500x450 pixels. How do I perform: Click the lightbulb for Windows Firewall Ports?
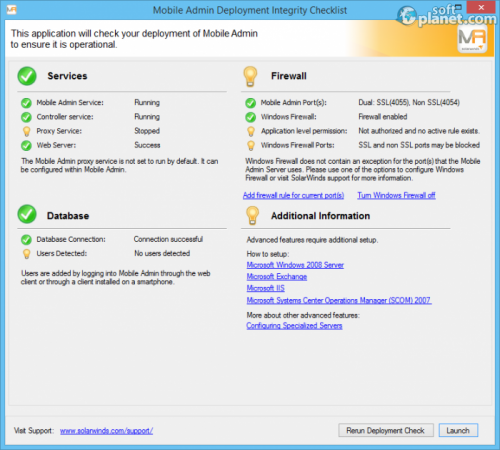tap(251, 146)
